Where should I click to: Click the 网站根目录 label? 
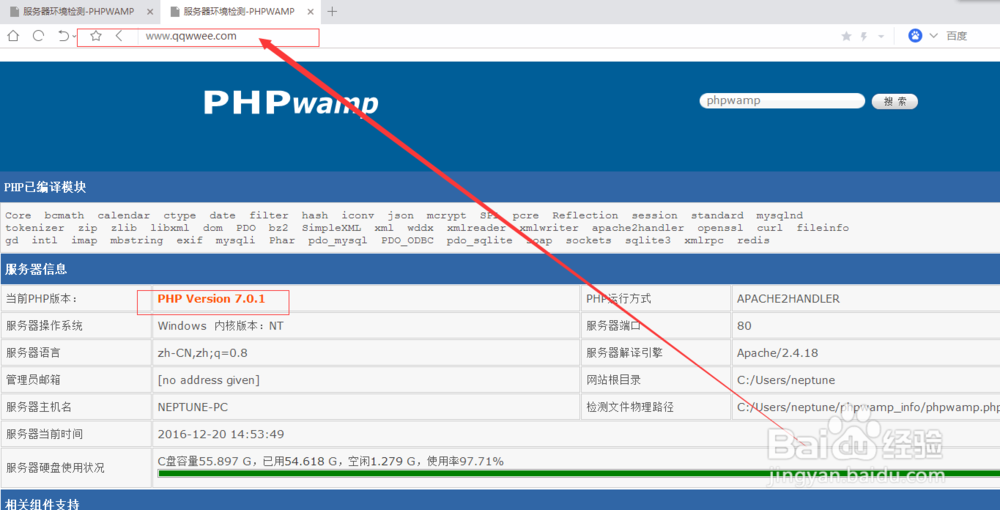pos(613,381)
